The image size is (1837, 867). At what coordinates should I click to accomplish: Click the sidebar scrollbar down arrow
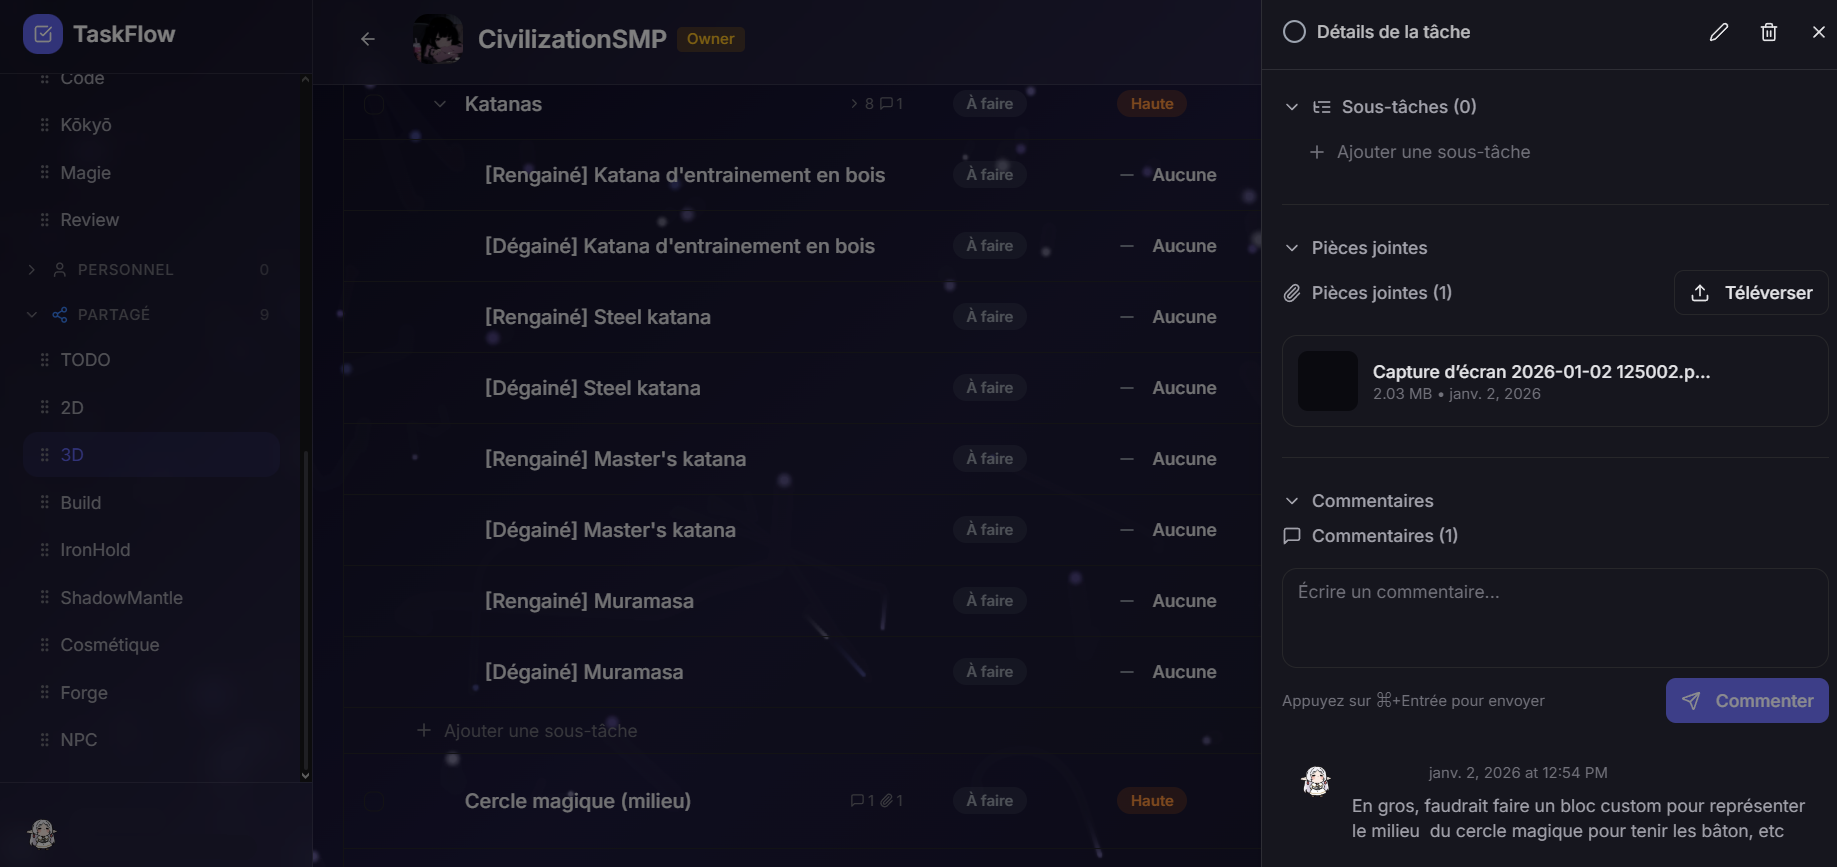pos(305,775)
